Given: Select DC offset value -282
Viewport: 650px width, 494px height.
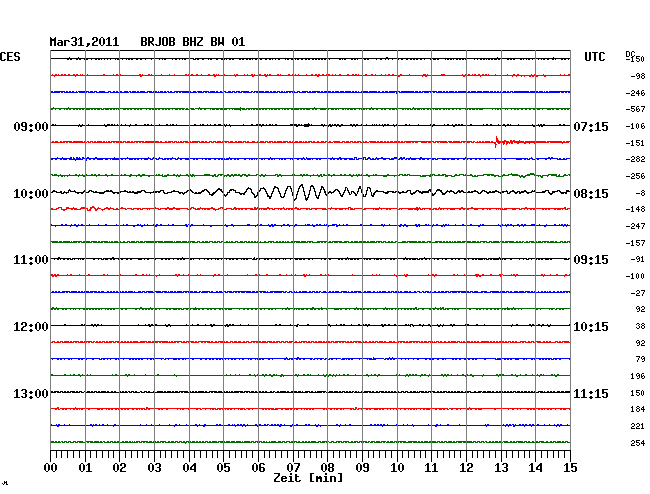Looking at the screenshot, I should click(635, 160).
